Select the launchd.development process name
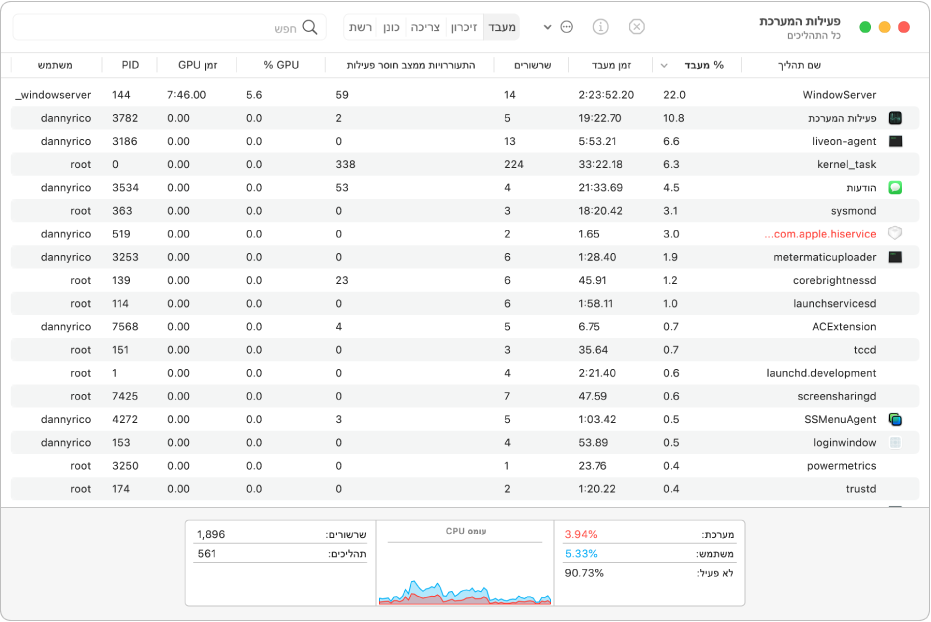 [821, 373]
